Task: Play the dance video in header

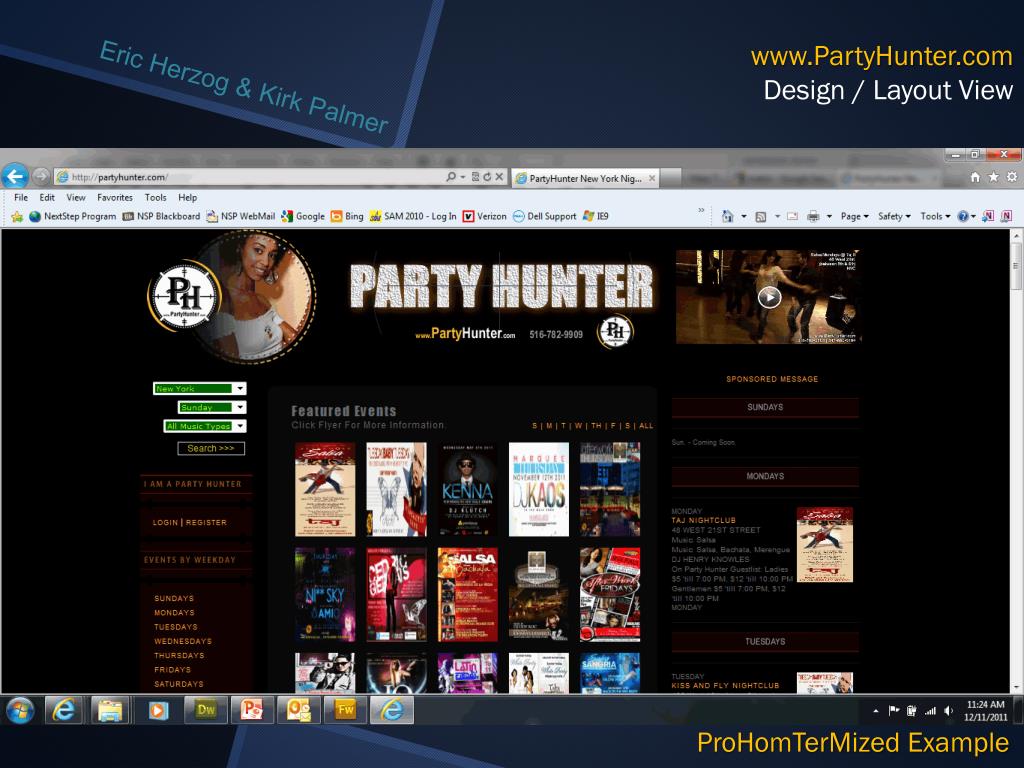Action: click(769, 297)
